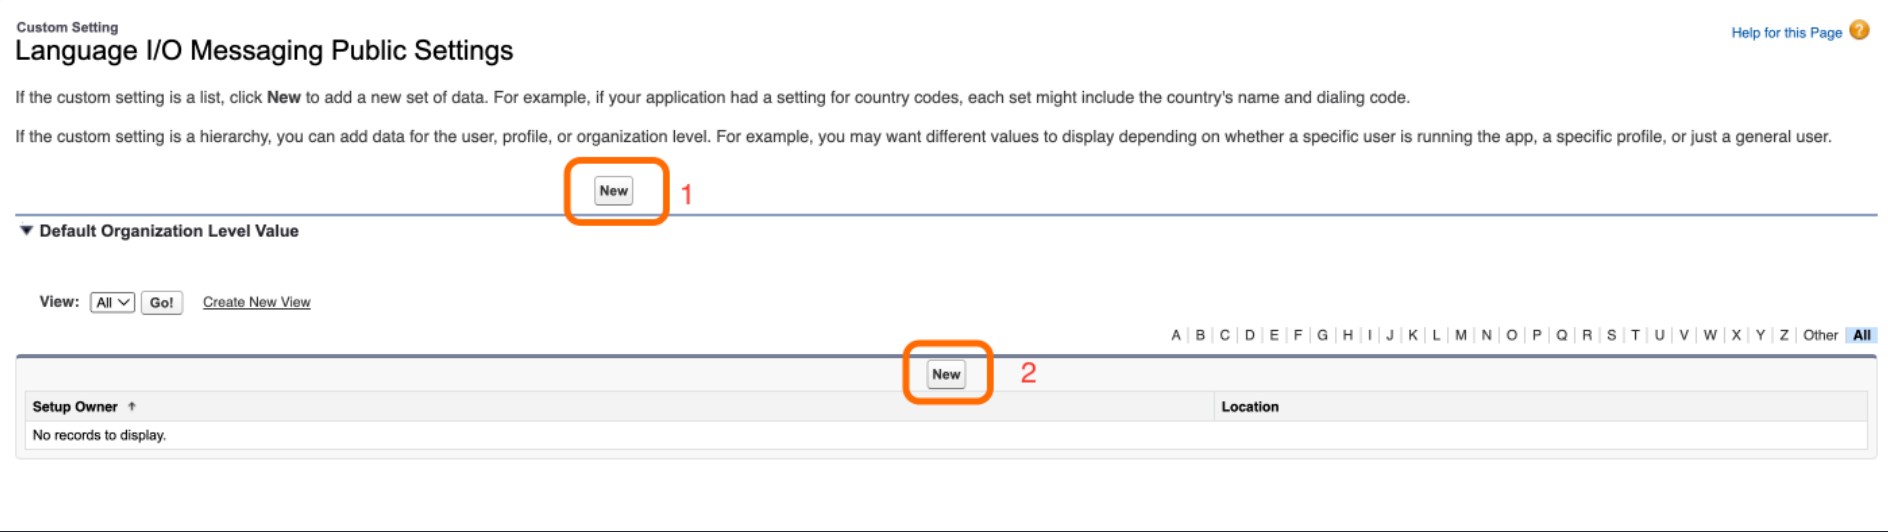Filter records by letter P

1537,335
